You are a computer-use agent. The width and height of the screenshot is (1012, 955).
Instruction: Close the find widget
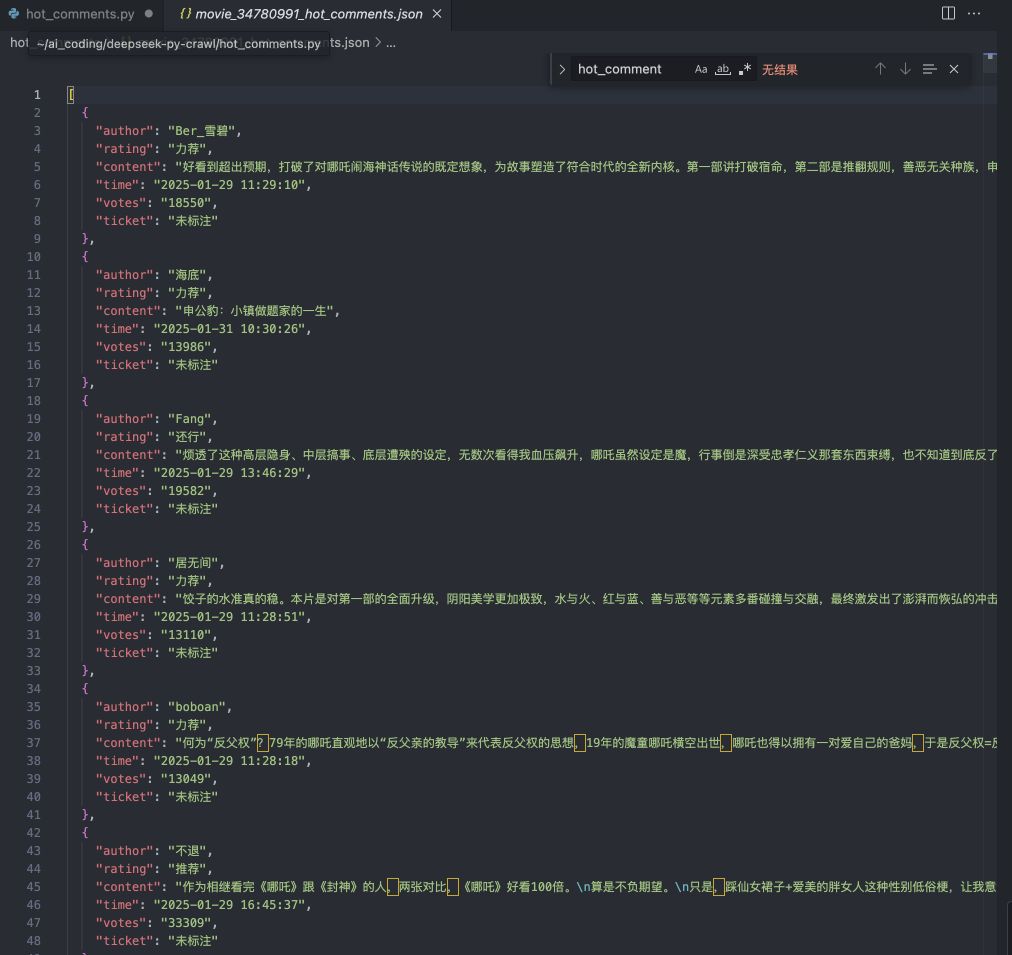click(954, 69)
